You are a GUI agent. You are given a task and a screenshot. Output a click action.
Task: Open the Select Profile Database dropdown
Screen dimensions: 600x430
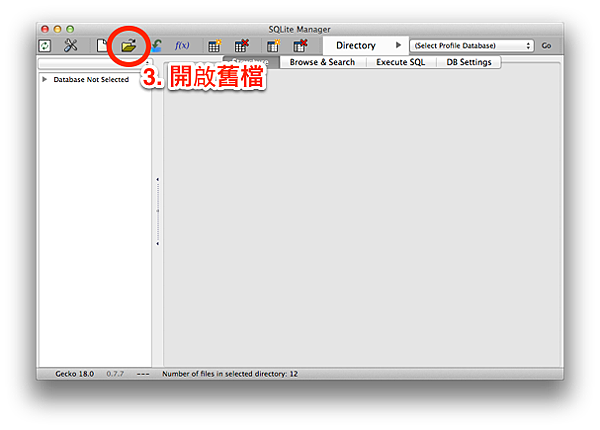pyautogui.click(x=471, y=46)
